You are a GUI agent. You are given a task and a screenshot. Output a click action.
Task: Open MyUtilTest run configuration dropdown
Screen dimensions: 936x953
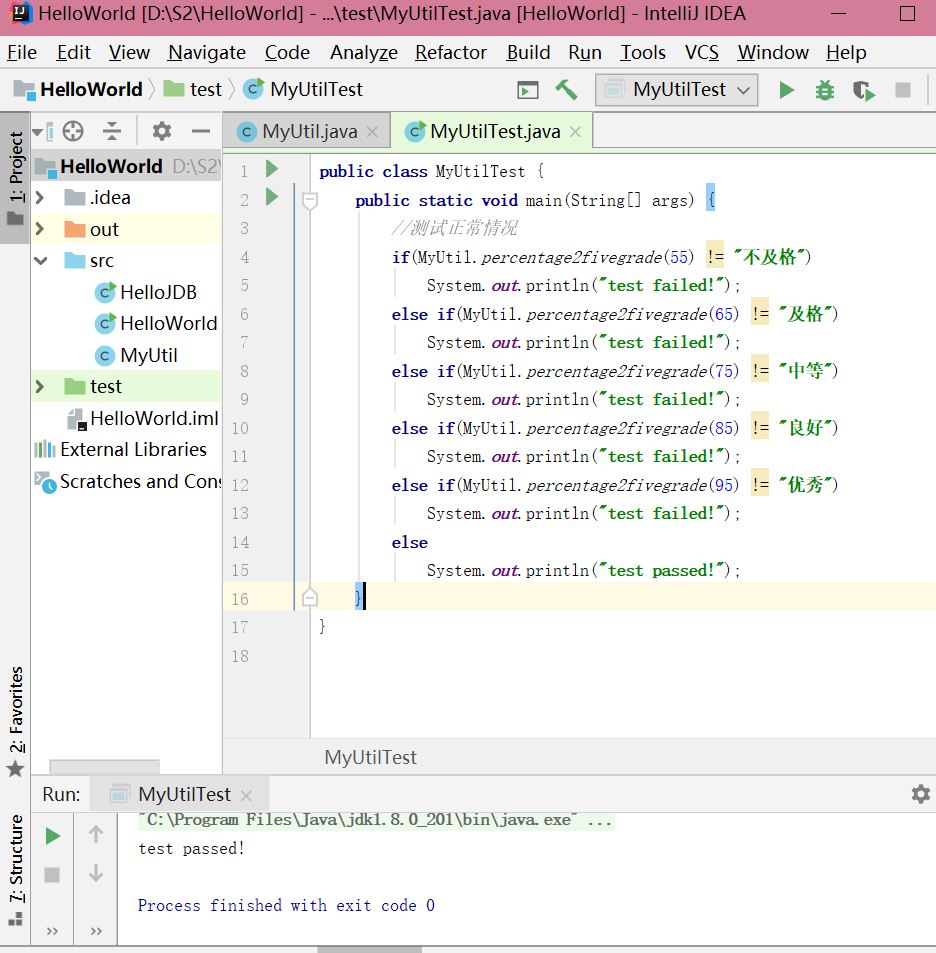click(x=676, y=90)
